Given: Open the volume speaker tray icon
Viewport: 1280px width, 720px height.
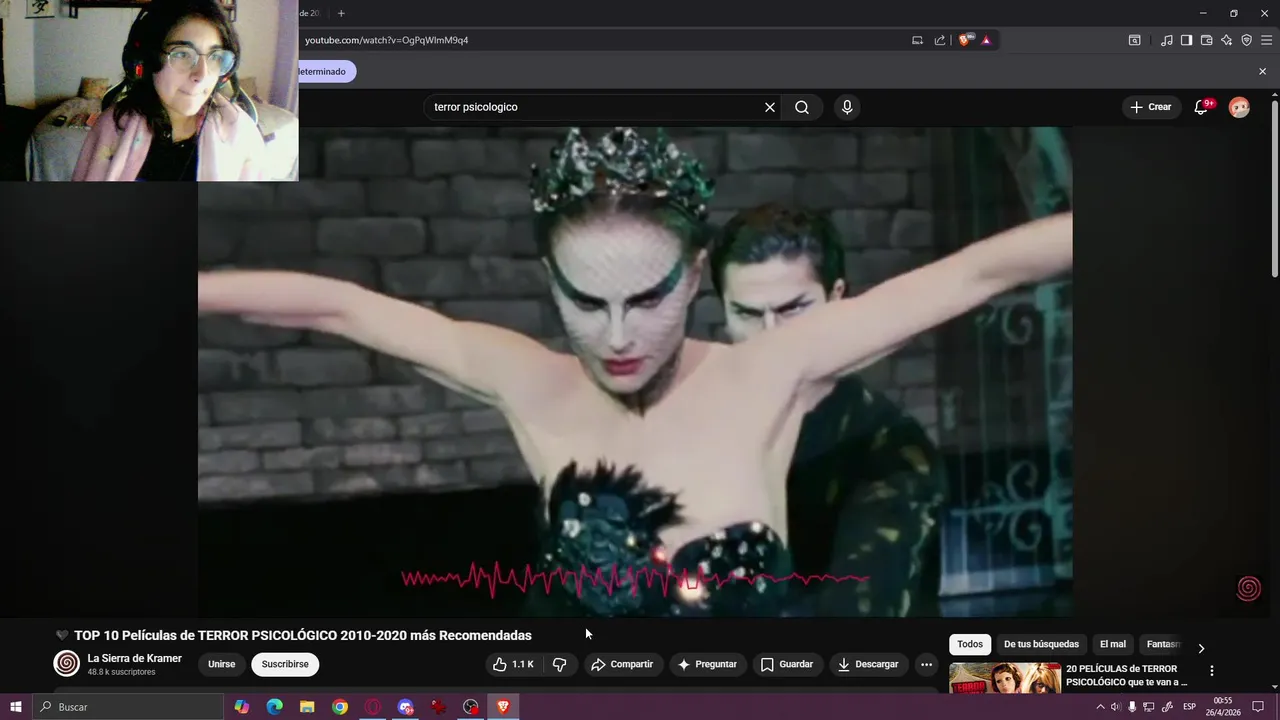Looking at the screenshot, I should click(1117, 707).
